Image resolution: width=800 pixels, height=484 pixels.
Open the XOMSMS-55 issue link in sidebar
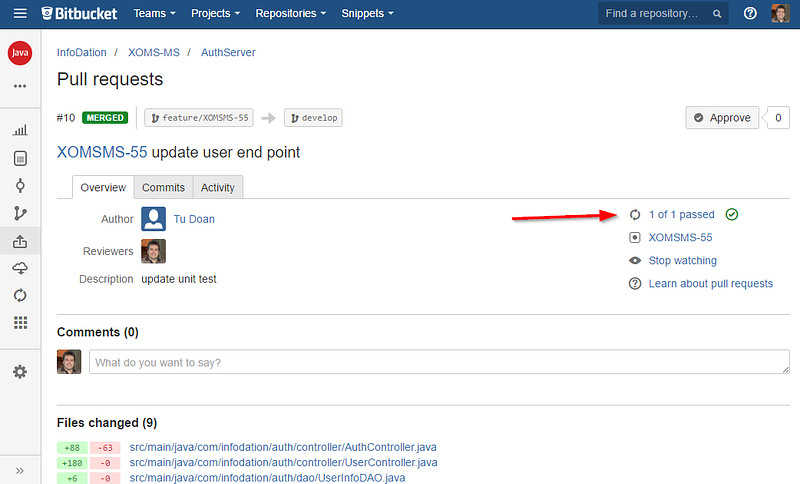tap(680, 238)
